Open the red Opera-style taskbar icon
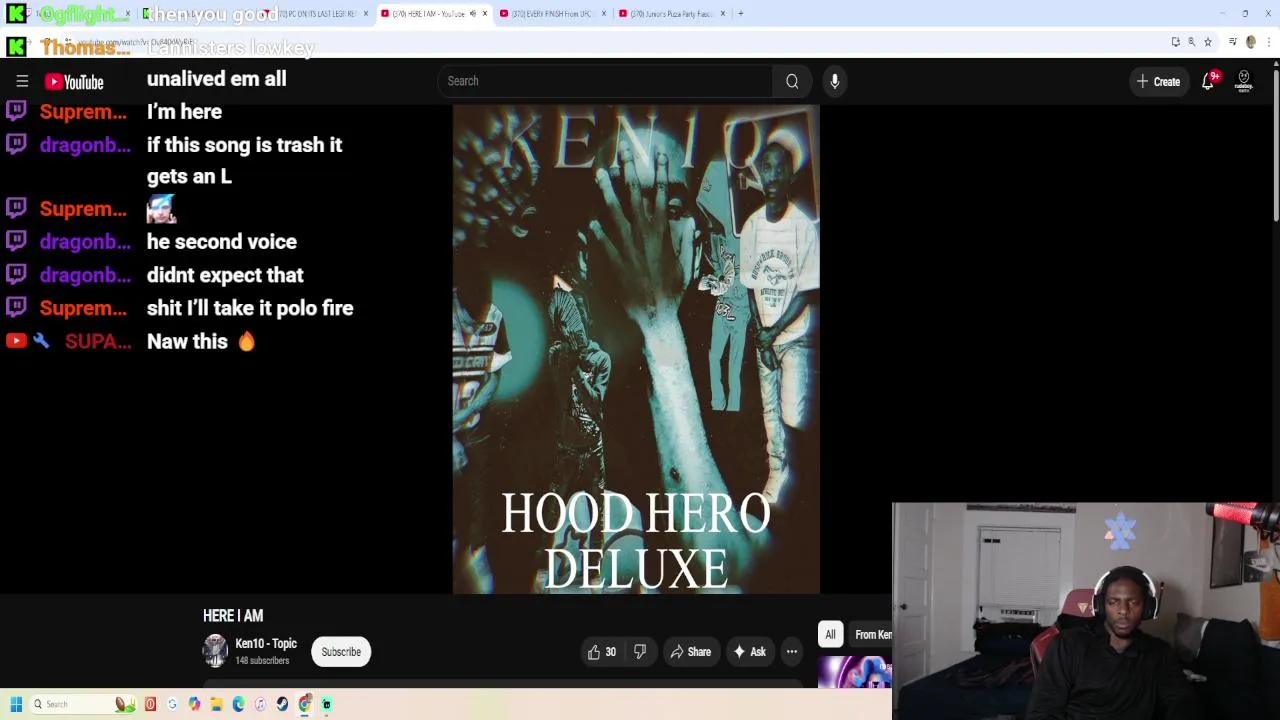 pos(150,704)
